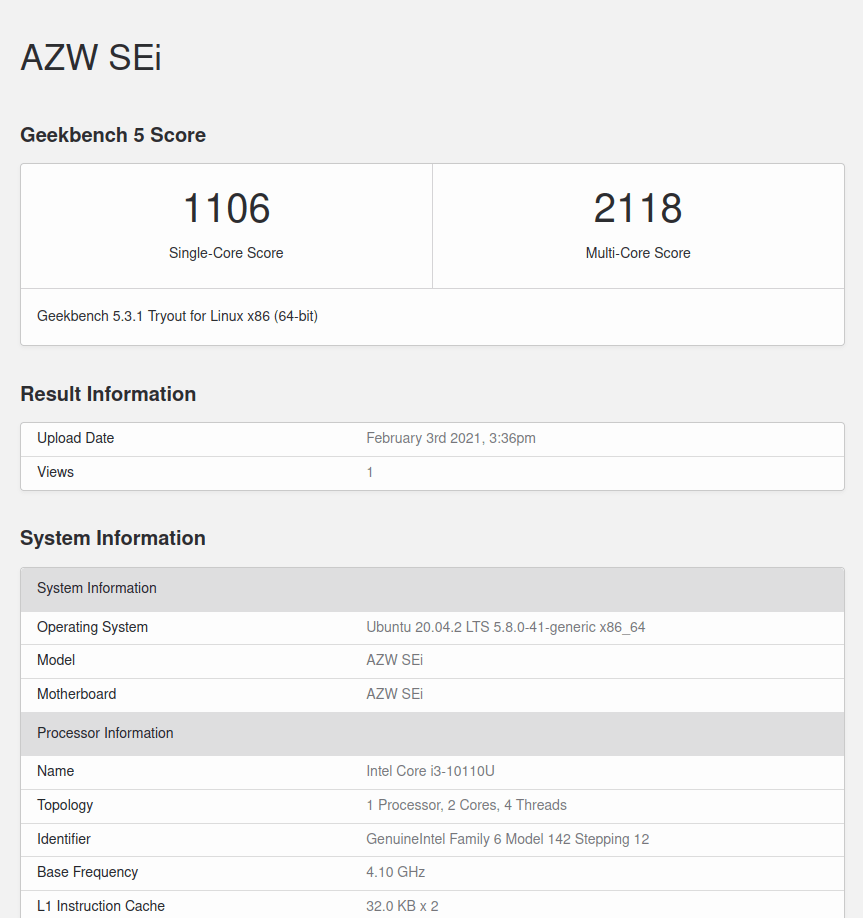Select the Ubuntu 20.04.2 LTS value
This screenshot has height=918, width=863.
pyautogui.click(x=506, y=627)
